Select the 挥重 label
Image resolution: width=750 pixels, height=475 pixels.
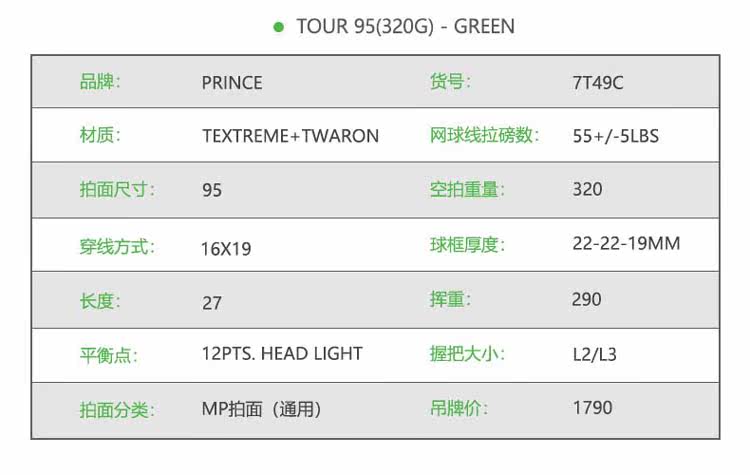[x=450, y=299]
